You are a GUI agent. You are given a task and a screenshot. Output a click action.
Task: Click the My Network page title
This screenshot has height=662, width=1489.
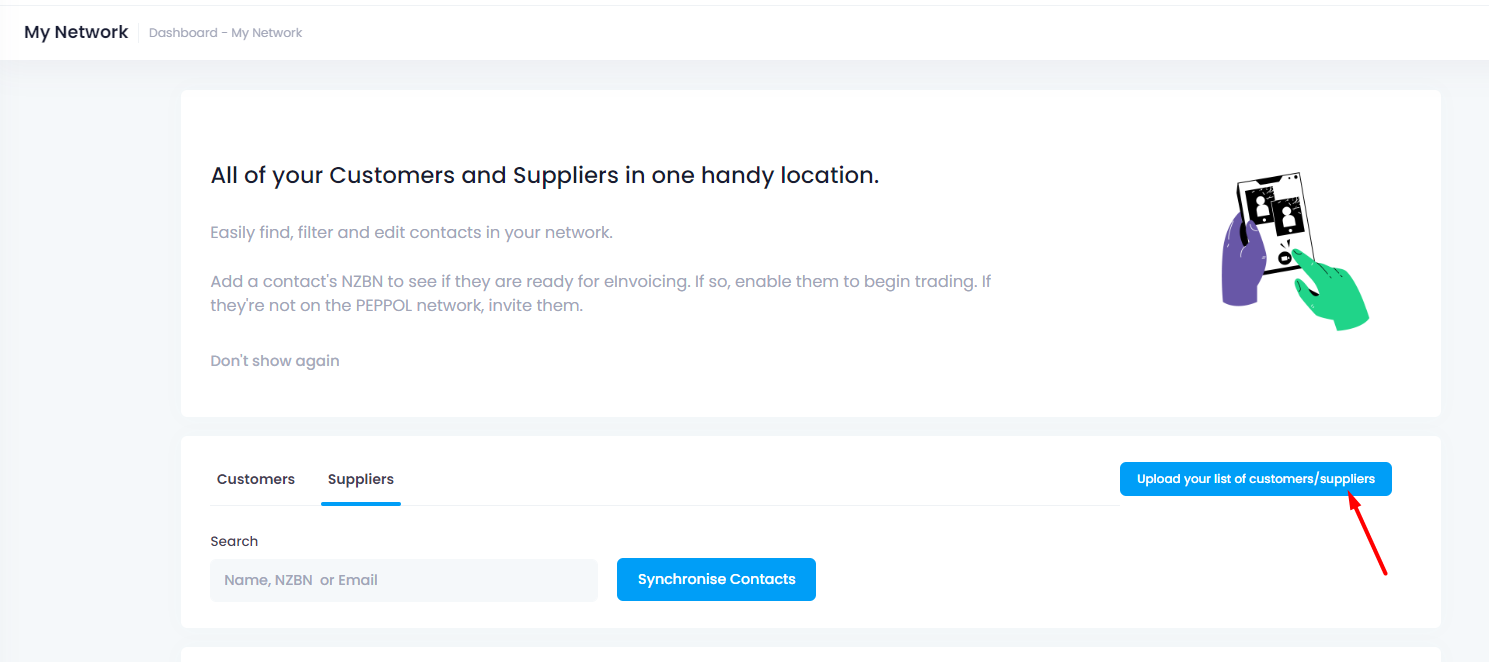point(76,32)
